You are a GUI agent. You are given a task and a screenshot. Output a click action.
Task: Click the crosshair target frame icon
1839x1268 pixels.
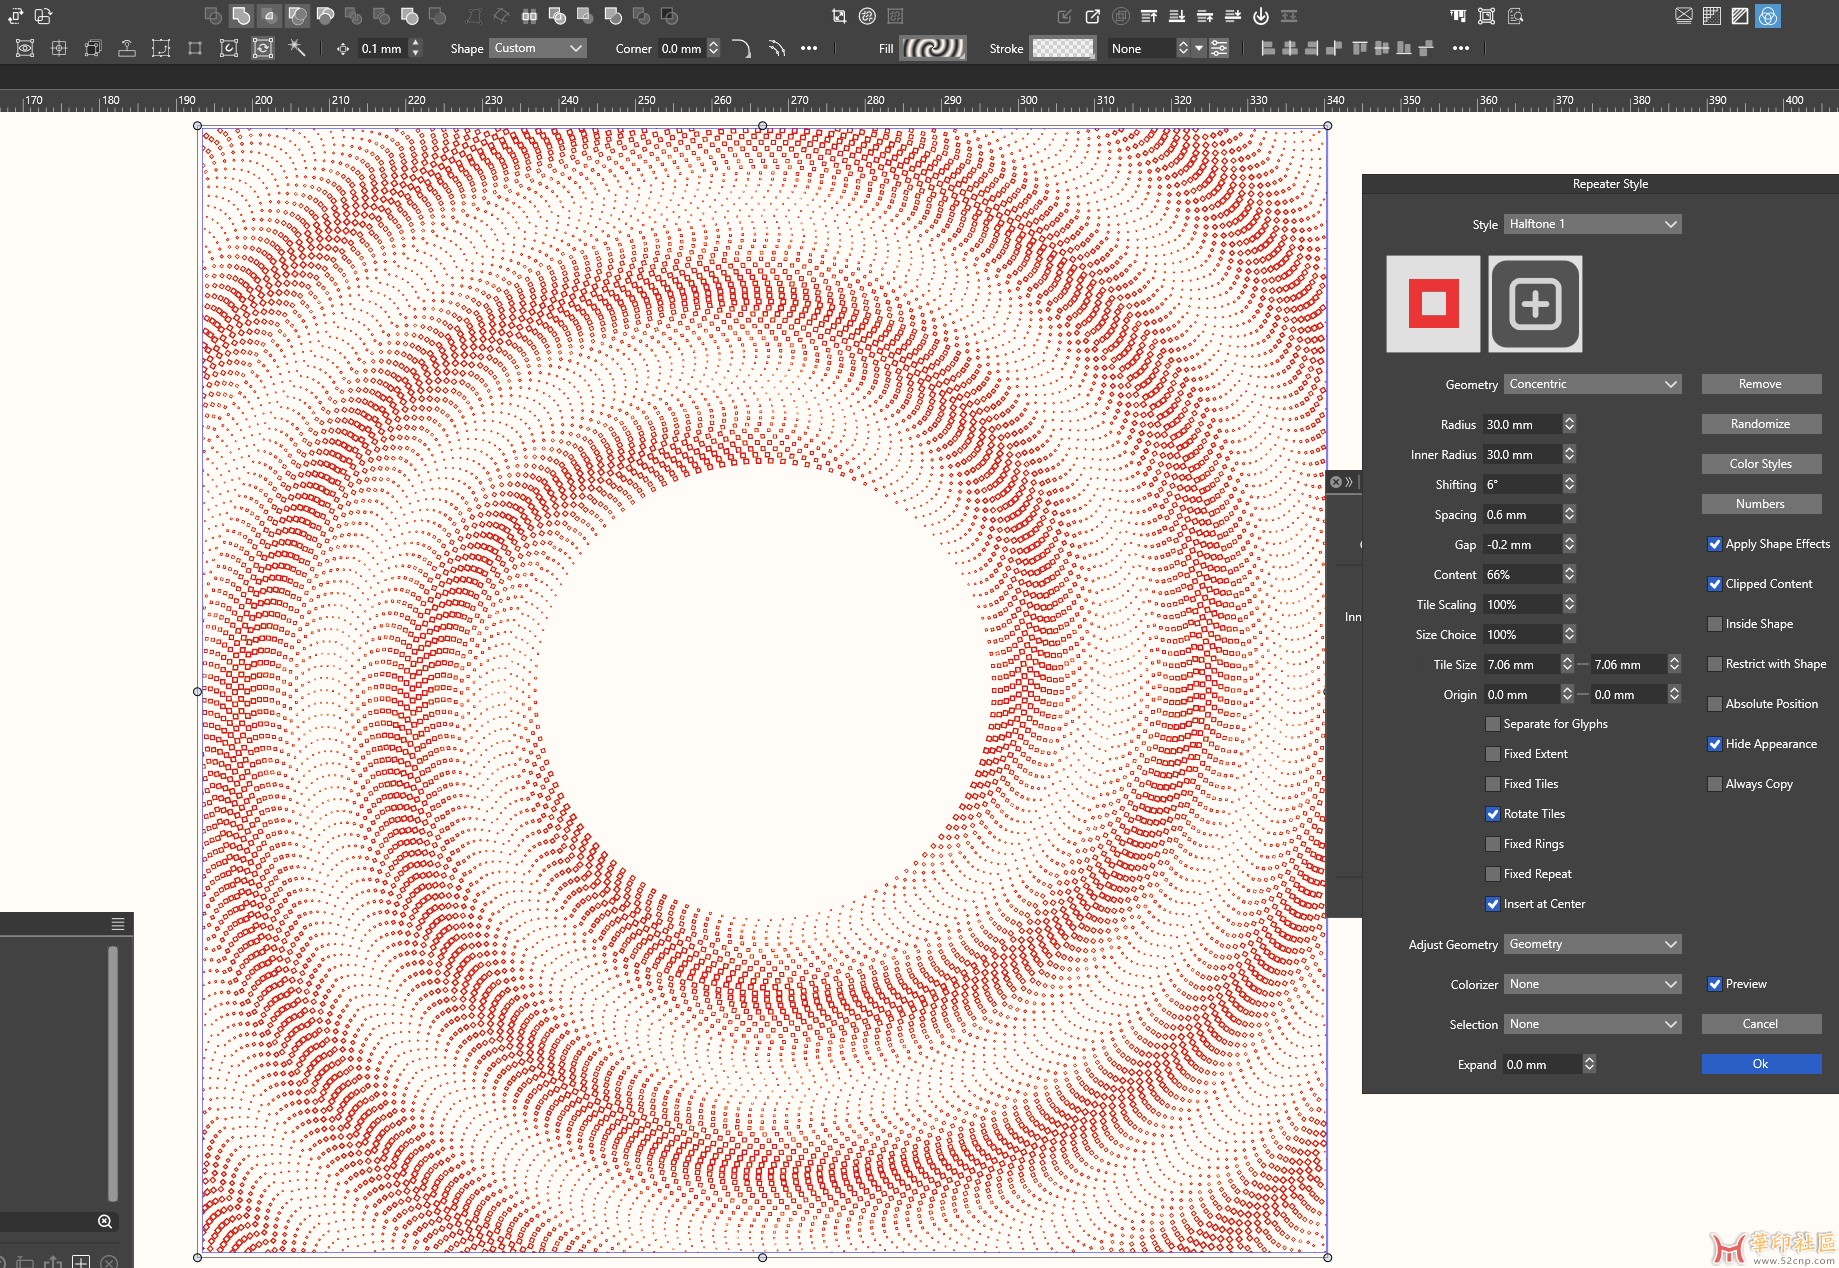(x=59, y=47)
